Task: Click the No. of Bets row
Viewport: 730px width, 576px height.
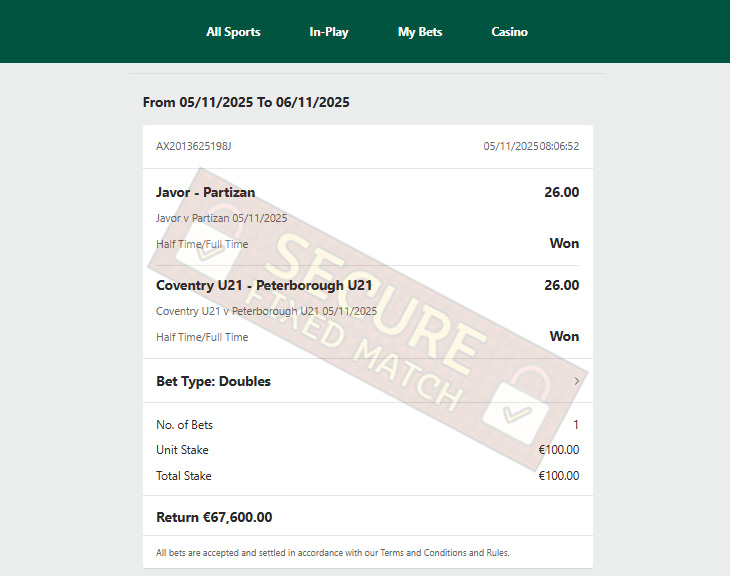Action: tap(368, 425)
